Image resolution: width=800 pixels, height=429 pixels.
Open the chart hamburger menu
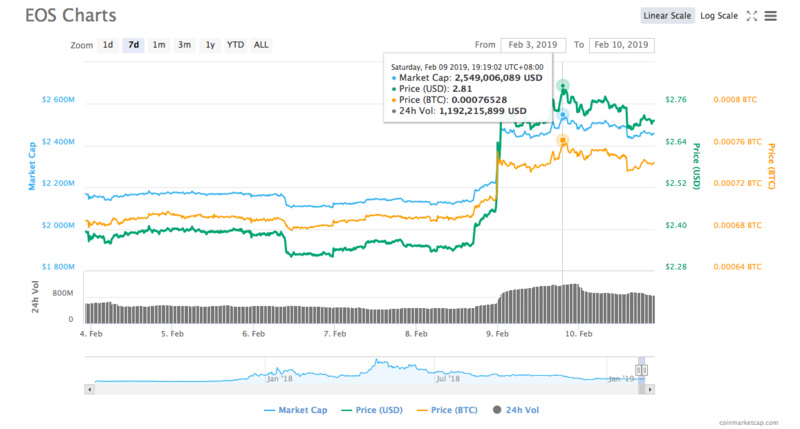point(770,16)
